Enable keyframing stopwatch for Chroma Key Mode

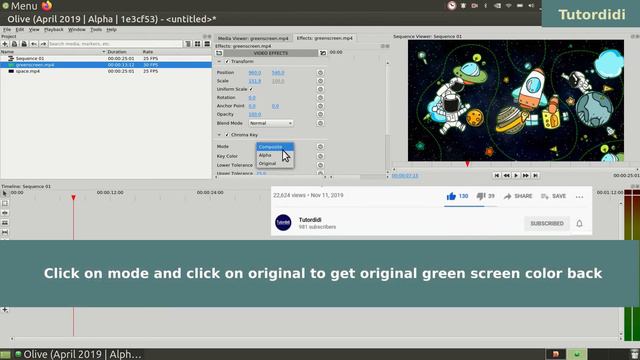[x=320, y=147]
